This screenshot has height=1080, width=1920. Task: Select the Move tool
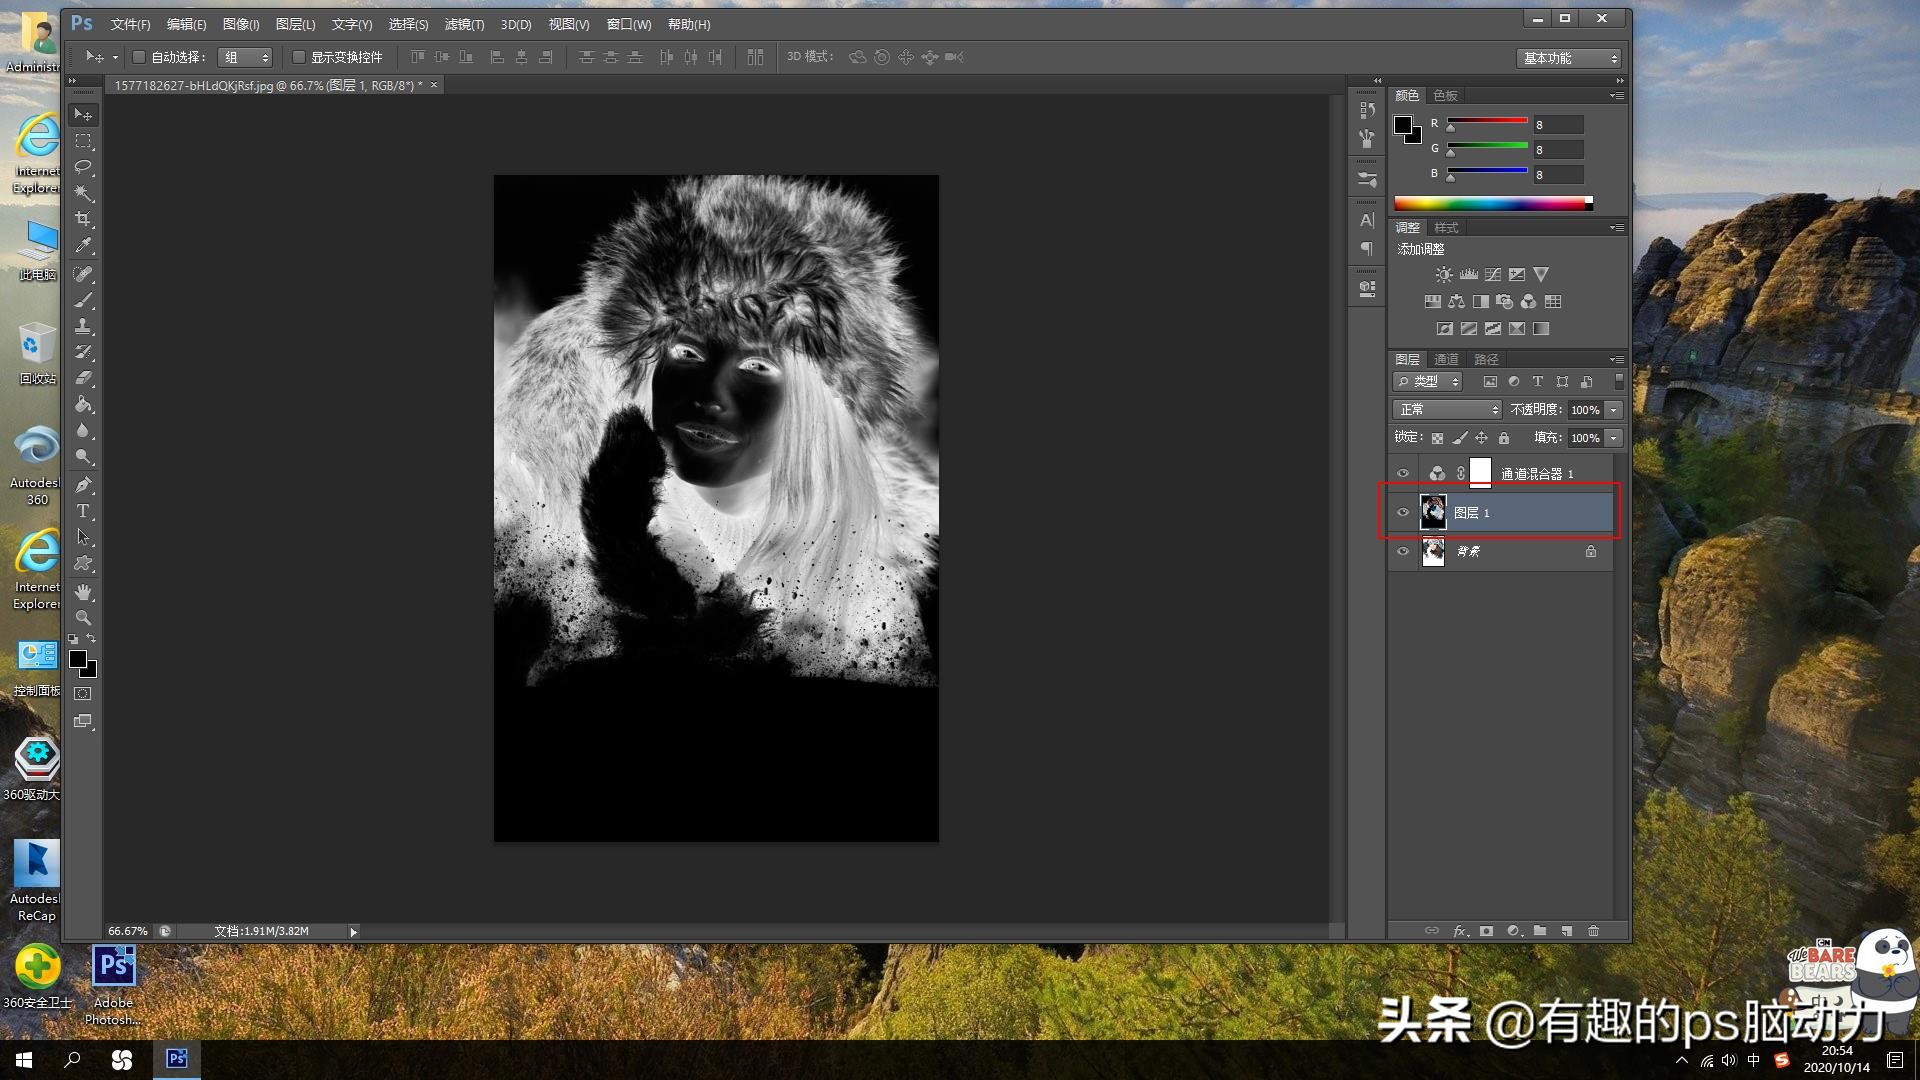click(83, 115)
